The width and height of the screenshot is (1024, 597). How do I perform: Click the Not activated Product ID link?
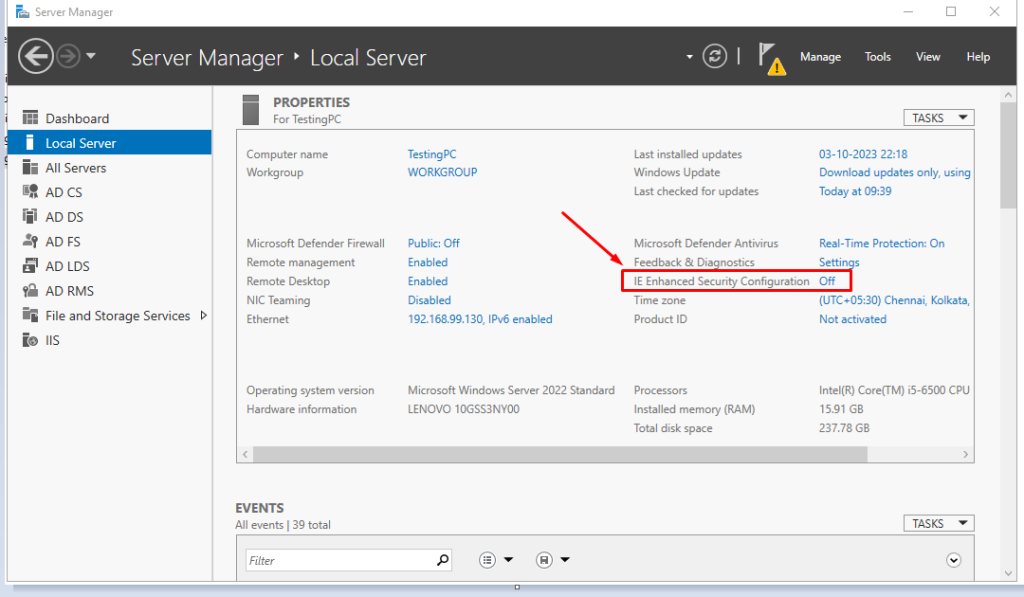coord(852,319)
